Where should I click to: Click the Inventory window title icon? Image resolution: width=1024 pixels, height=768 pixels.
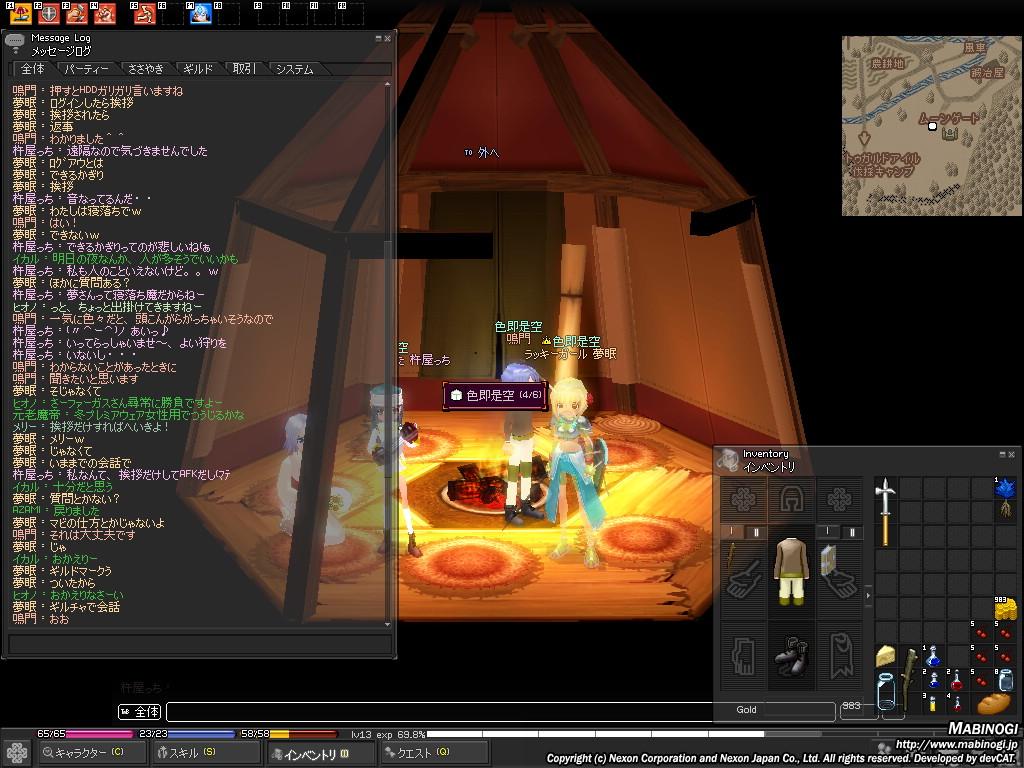click(728, 460)
